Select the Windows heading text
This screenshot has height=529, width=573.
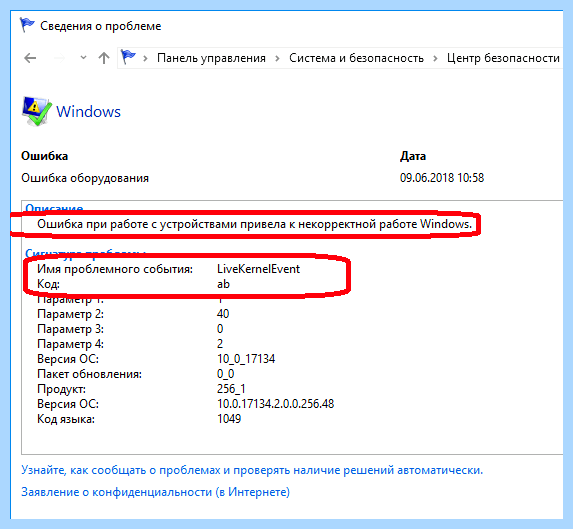[88, 111]
